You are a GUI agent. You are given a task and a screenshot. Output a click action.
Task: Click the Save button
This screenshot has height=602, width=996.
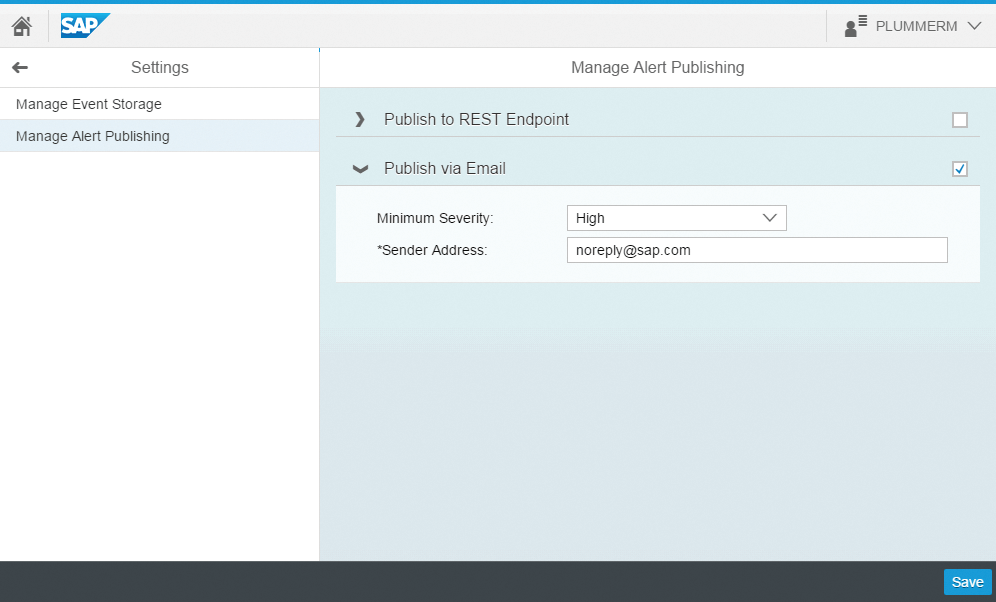click(967, 582)
